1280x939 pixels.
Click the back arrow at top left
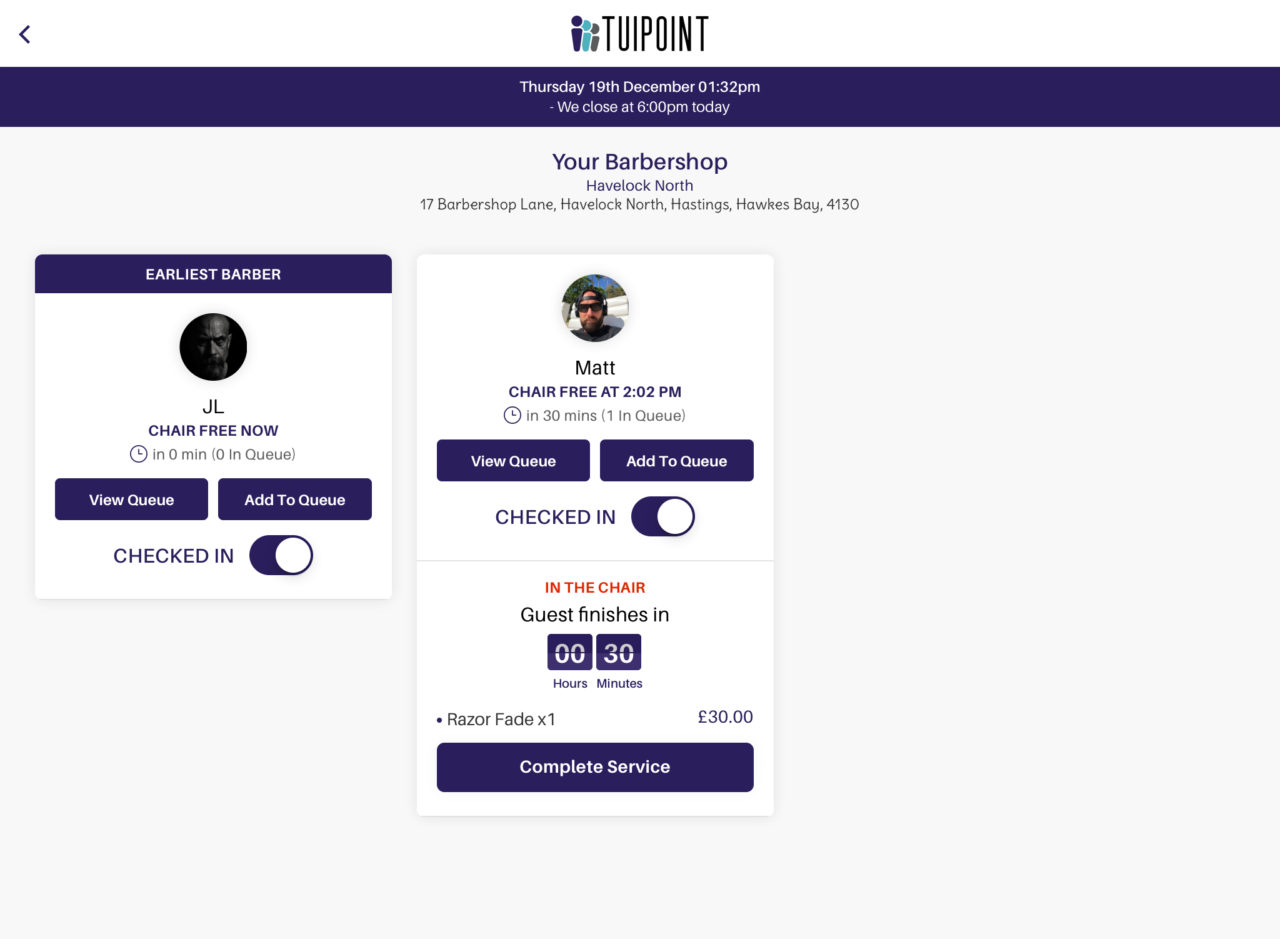coord(24,33)
